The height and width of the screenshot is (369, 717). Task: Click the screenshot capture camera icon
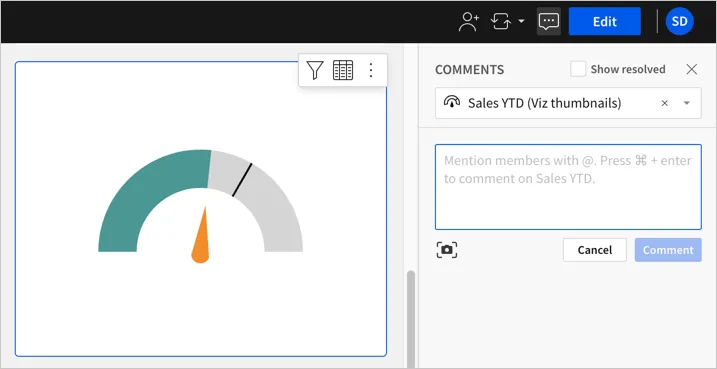coord(447,250)
